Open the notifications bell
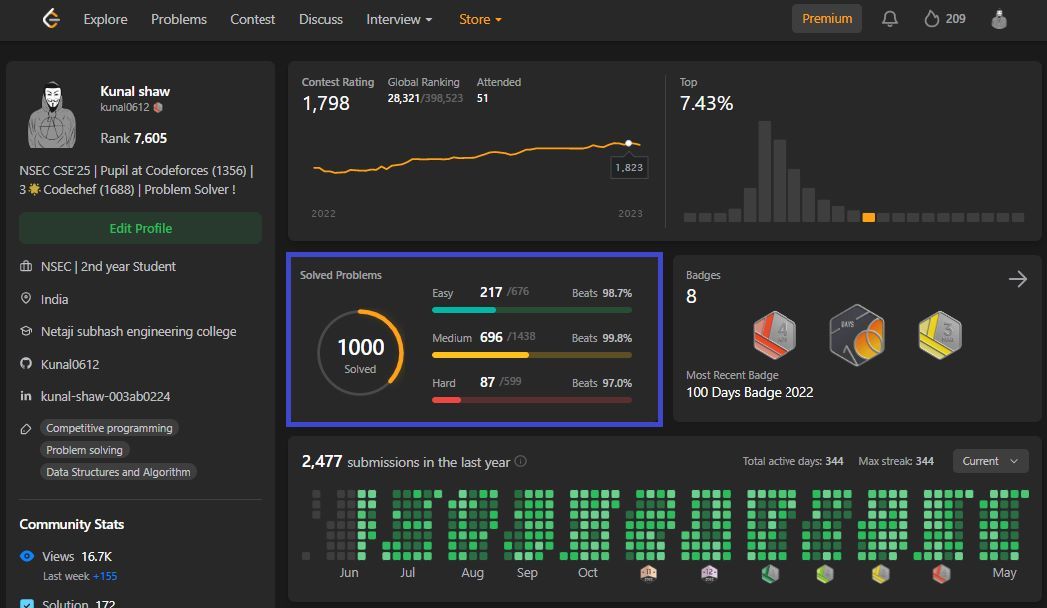The height and width of the screenshot is (608, 1047). (889, 19)
